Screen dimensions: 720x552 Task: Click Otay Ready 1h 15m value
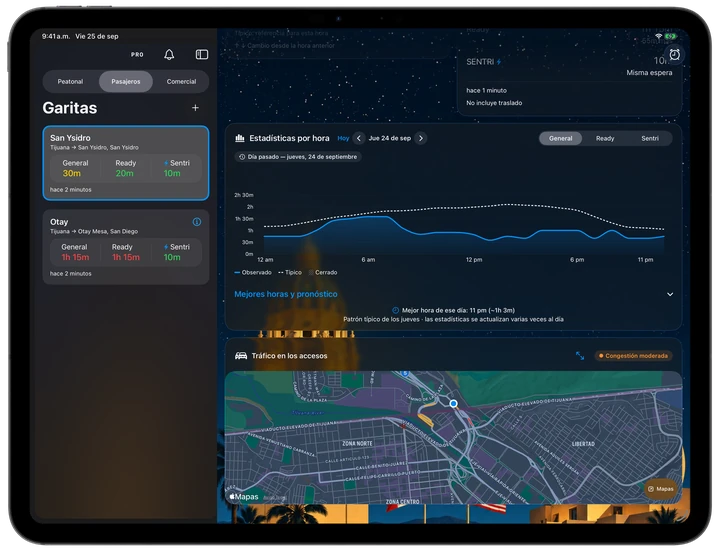[x=126, y=257]
